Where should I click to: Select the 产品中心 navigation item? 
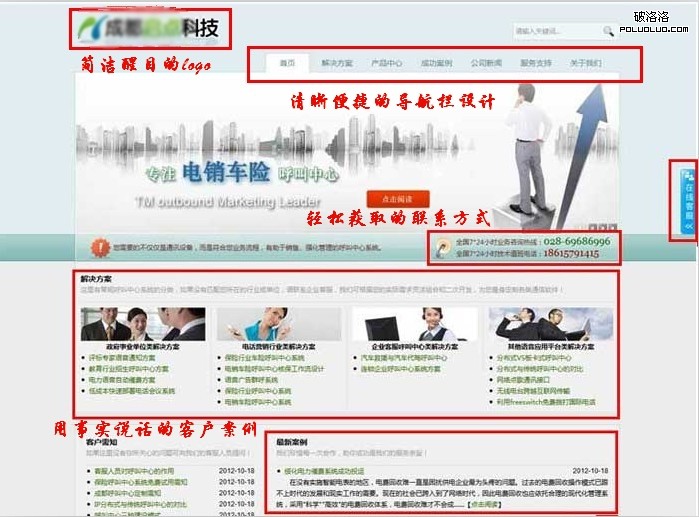click(x=386, y=64)
